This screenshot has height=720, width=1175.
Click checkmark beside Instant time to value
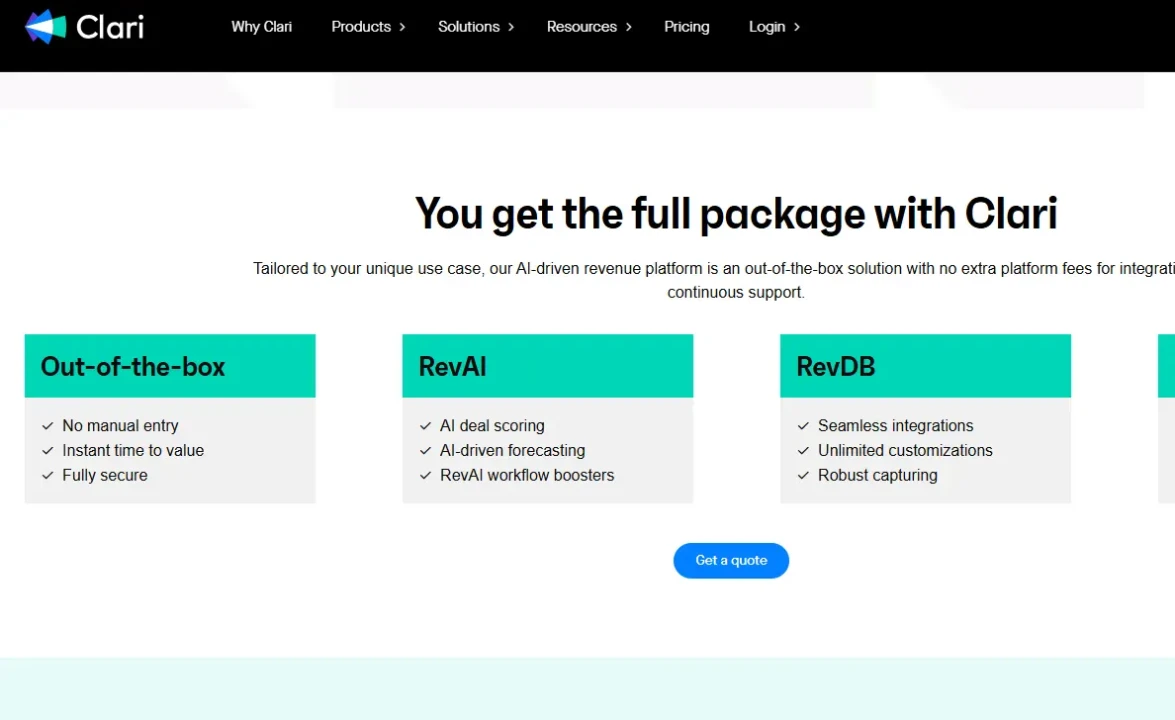48,450
